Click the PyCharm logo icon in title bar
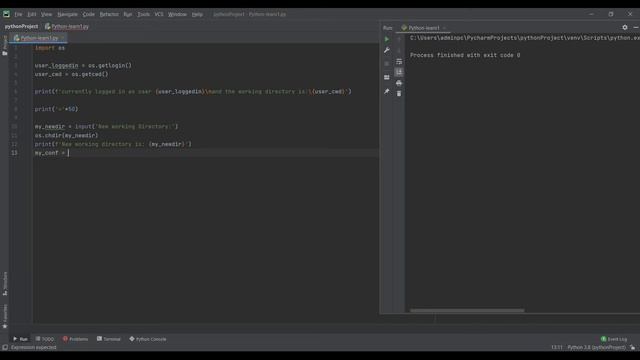The height and width of the screenshot is (360, 640). click(6, 14)
